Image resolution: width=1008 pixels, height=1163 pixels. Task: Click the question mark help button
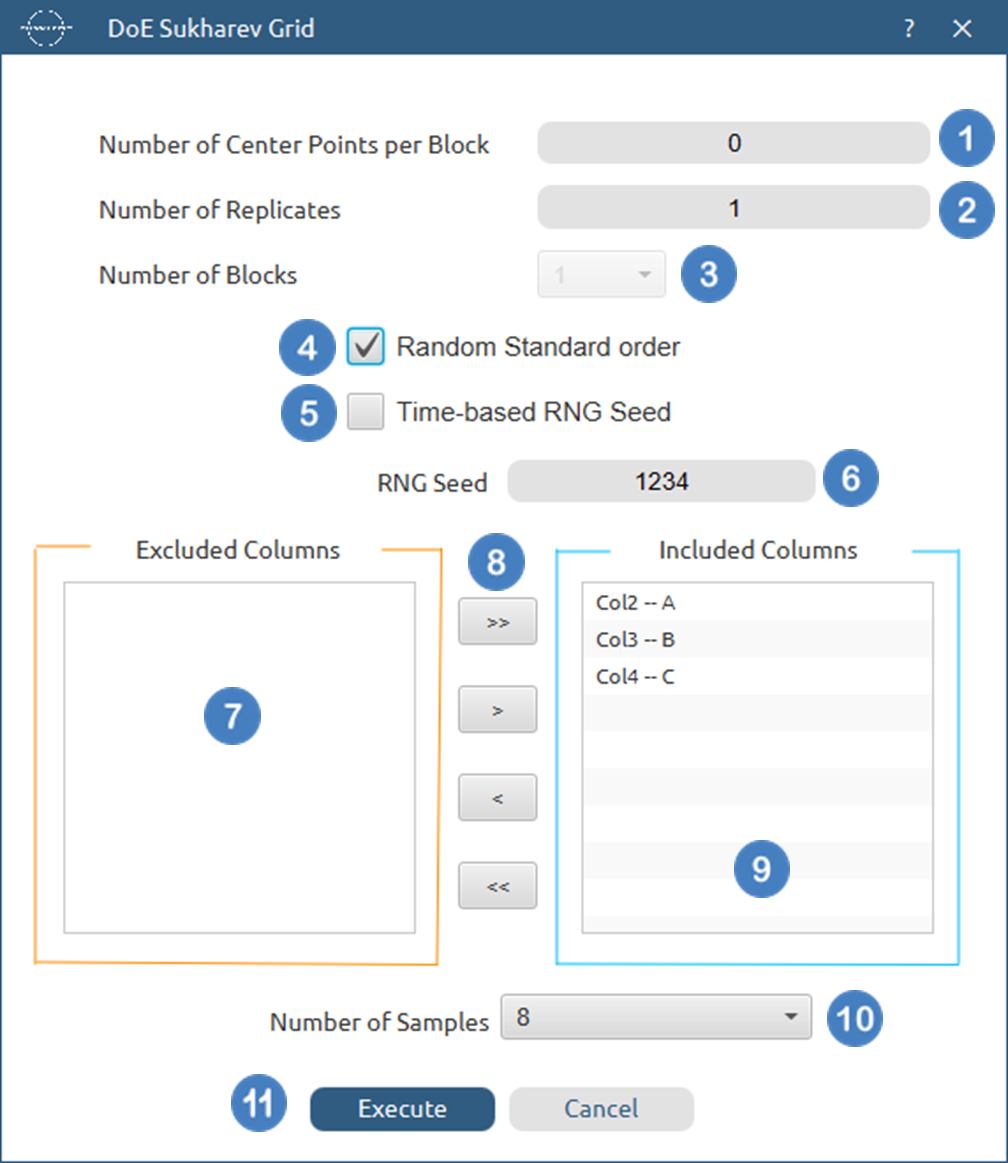(908, 29)
